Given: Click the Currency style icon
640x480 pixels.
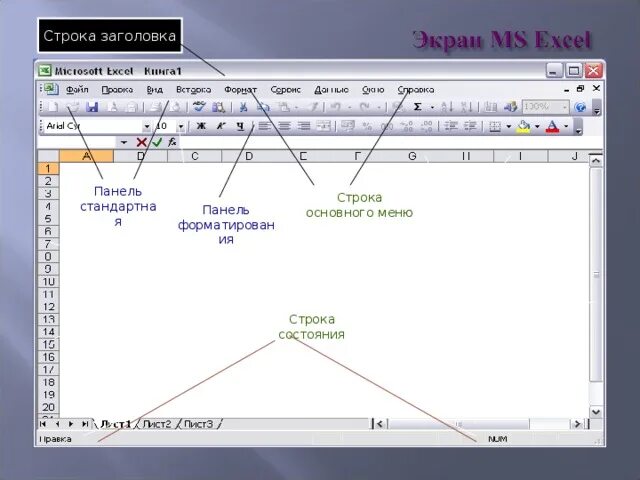Looking at the screenshot, I should pos(347,127).
